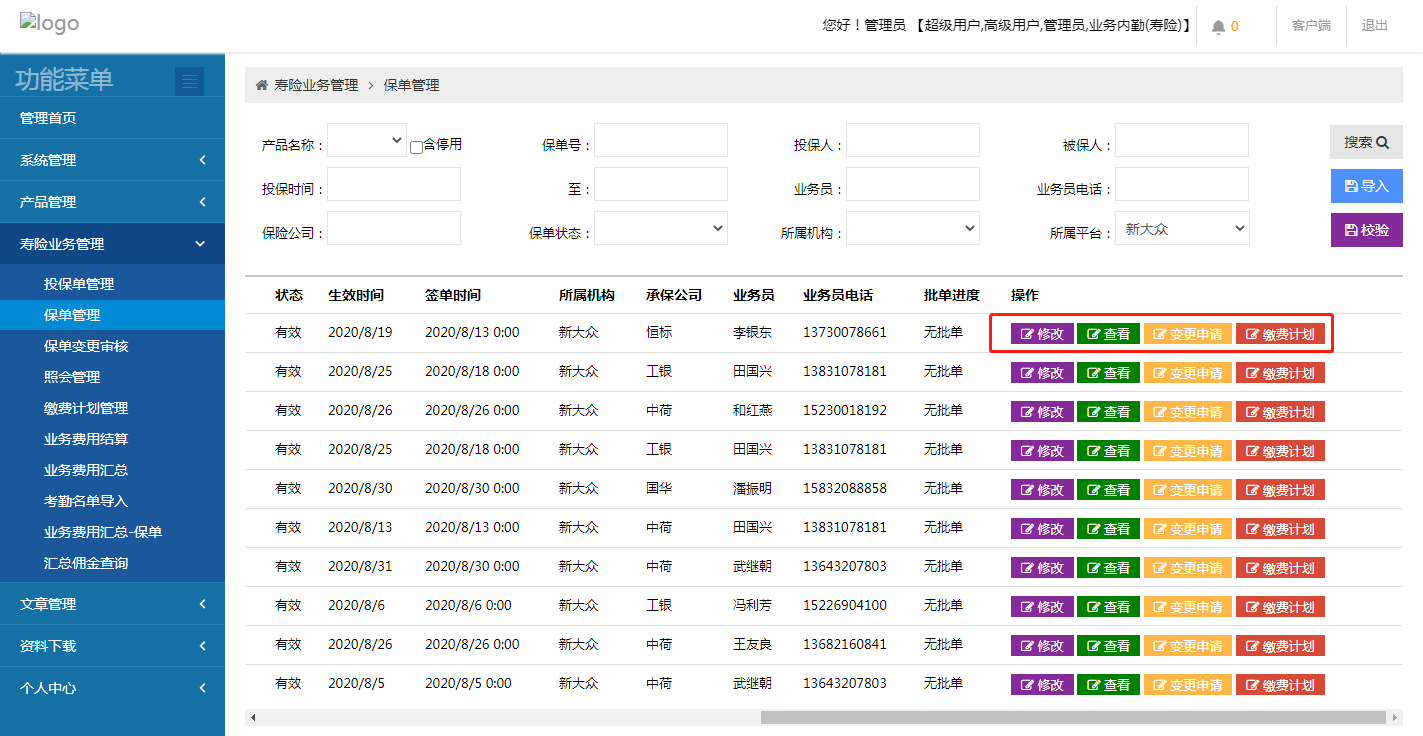Enable the 含停用 checkbox

(x=417, y=147)
